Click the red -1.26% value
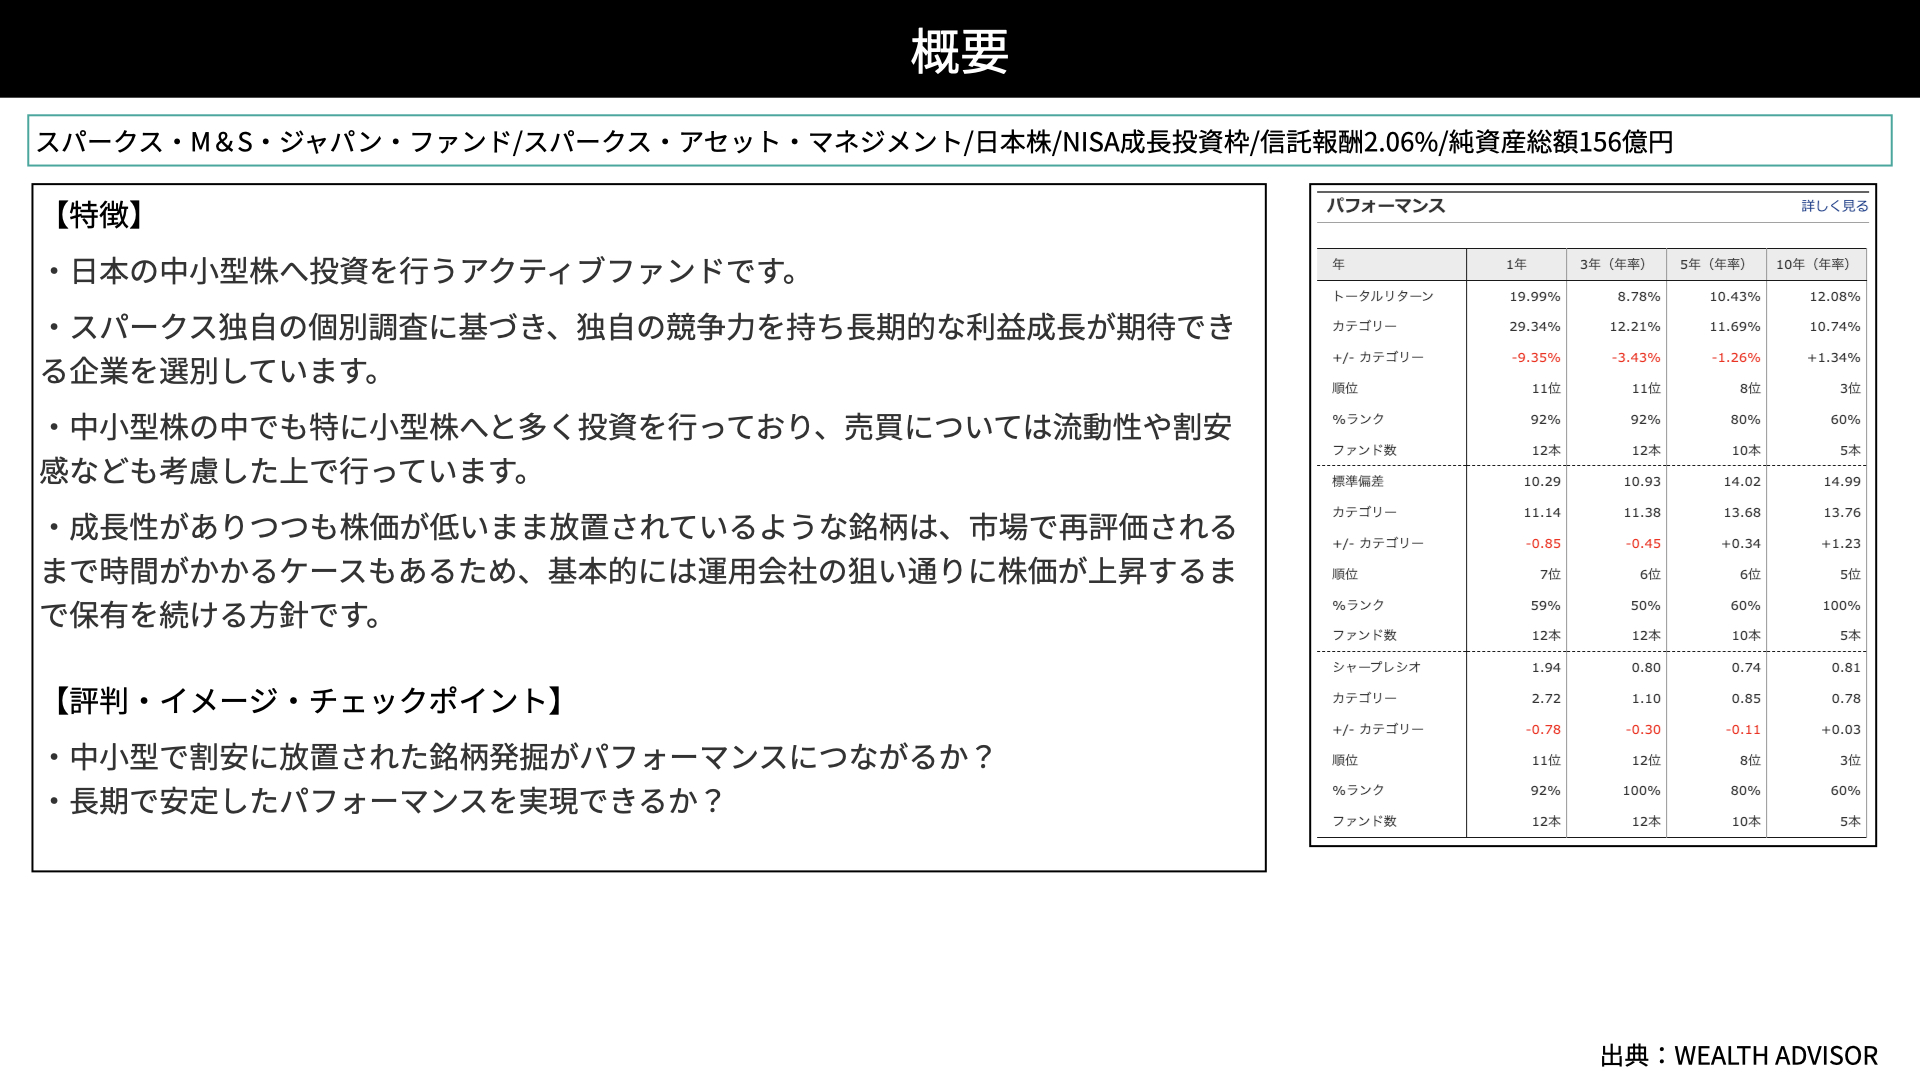The width and height of the screenshot is (1920, 1080). tap(1736, 358)
